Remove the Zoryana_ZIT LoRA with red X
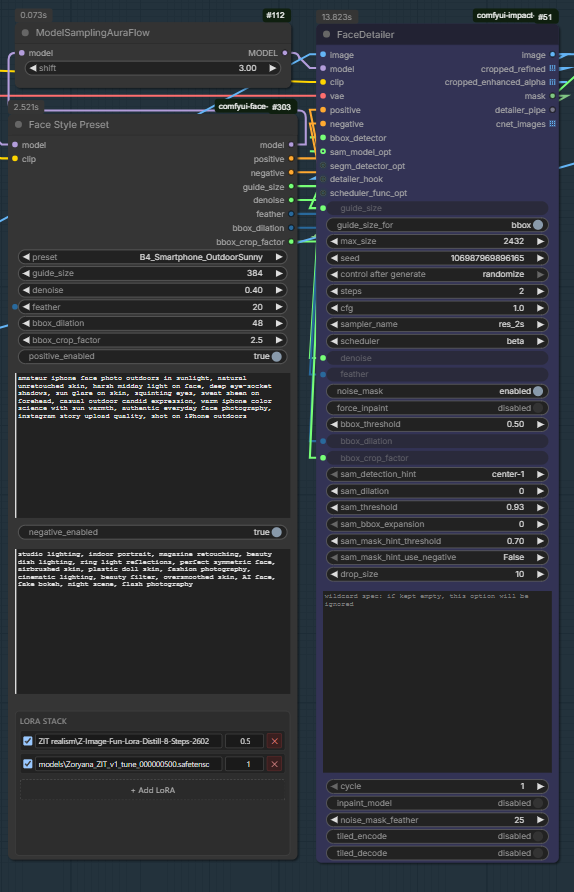 [275, 764]
